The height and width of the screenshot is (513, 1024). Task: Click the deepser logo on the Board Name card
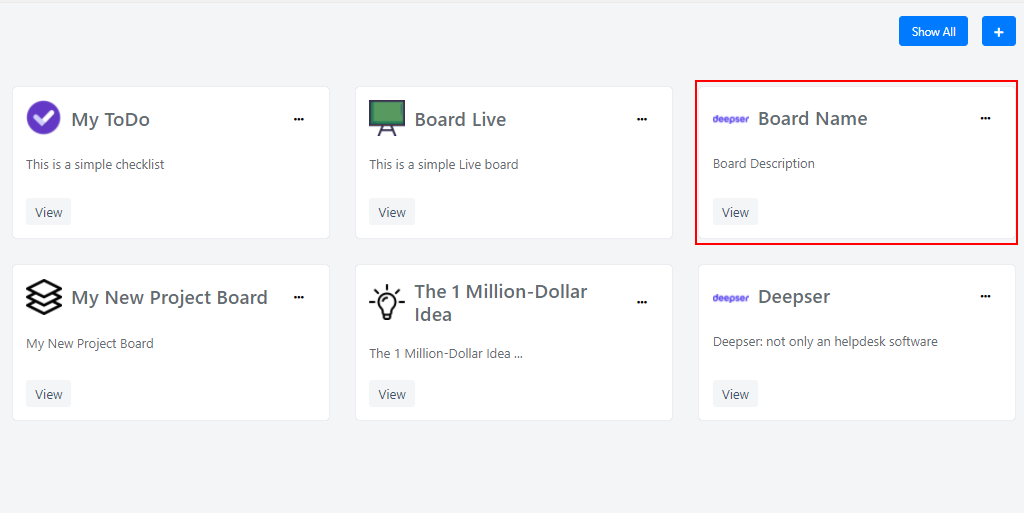click(731, 119)
